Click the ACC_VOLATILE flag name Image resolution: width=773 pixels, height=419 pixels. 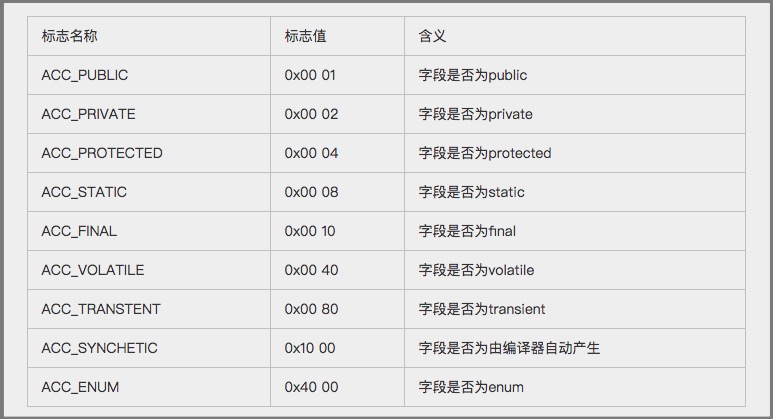click(x=93, y=270)
